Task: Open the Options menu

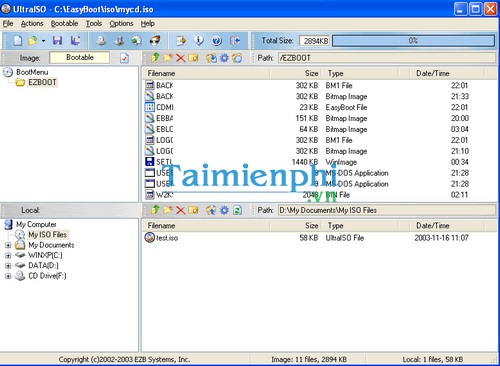Action: [x=121, y=23]
